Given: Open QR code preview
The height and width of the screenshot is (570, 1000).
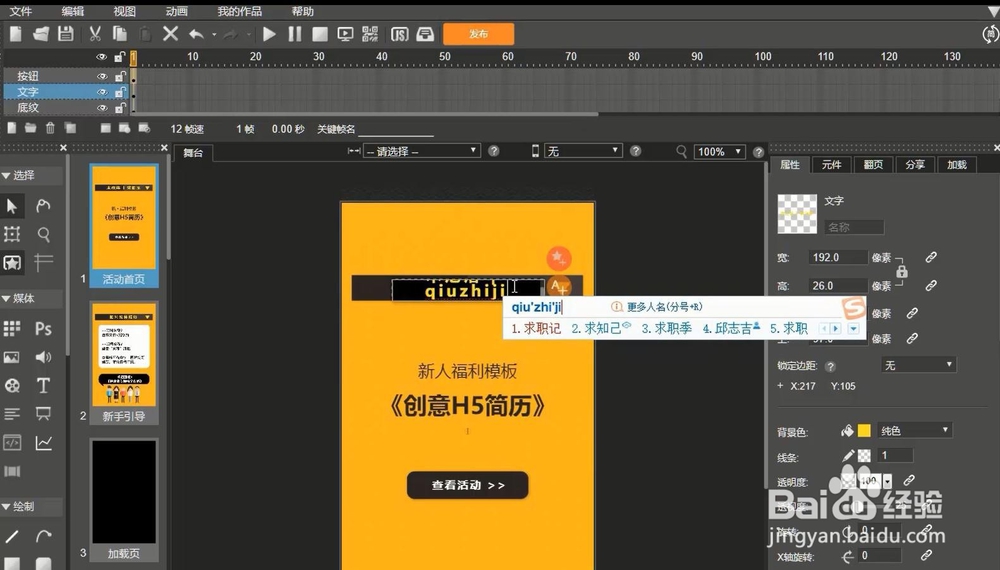Looking at the screenshot, I should [370, 34].
